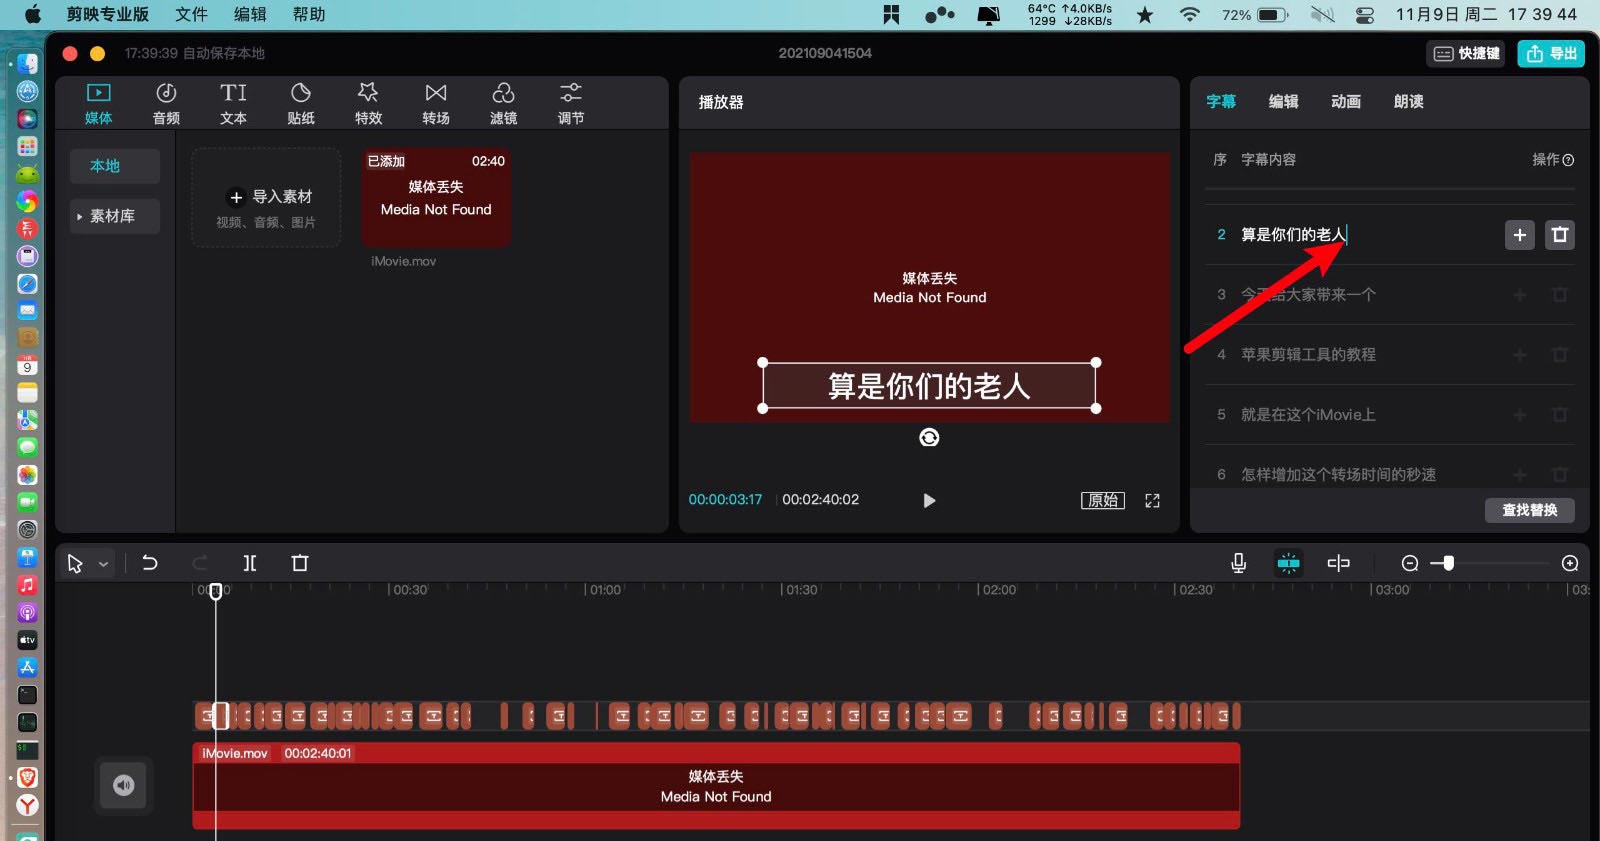This screenshot has width=1600, height=841.
Task: Open the Filters (滤镜) panel
Action: tap(503, 103)
